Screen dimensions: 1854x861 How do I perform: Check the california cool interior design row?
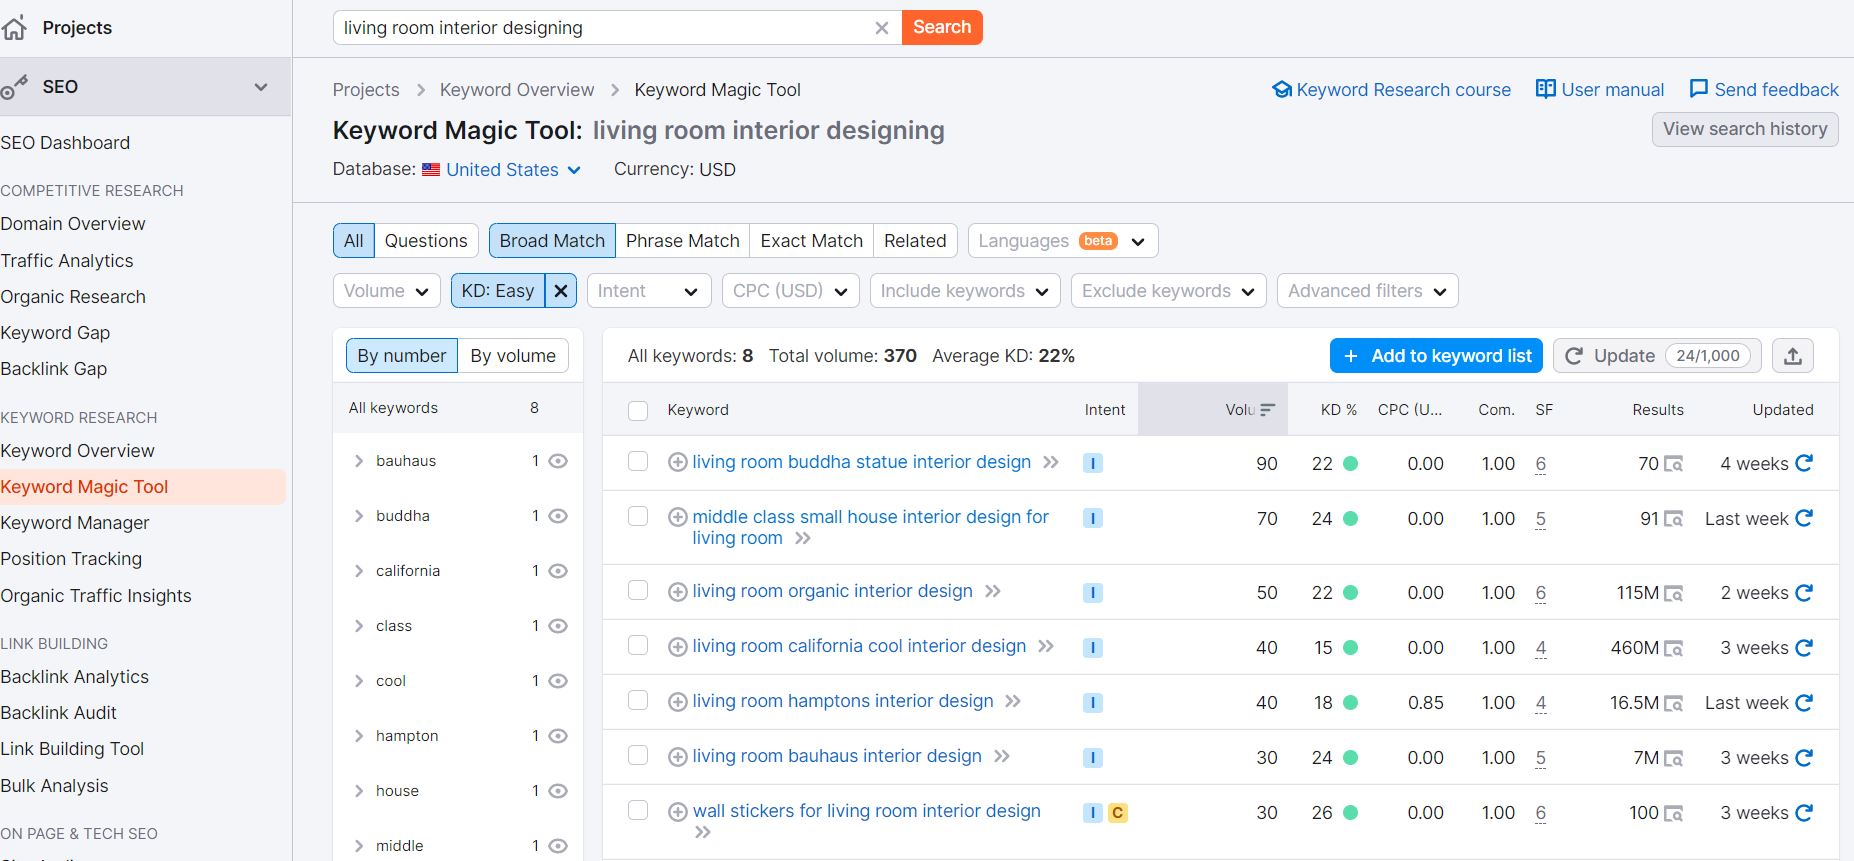(x=638, y=646)
